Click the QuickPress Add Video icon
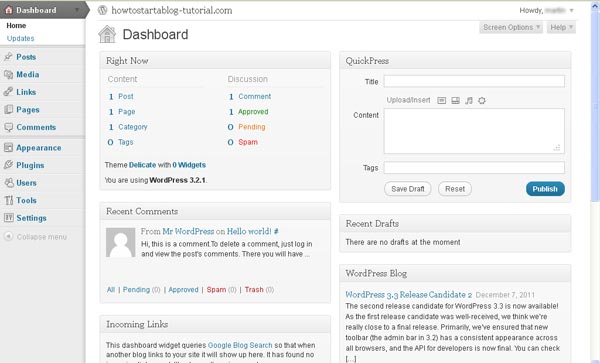This screenshot has width=600, height=363. point(455,100)
